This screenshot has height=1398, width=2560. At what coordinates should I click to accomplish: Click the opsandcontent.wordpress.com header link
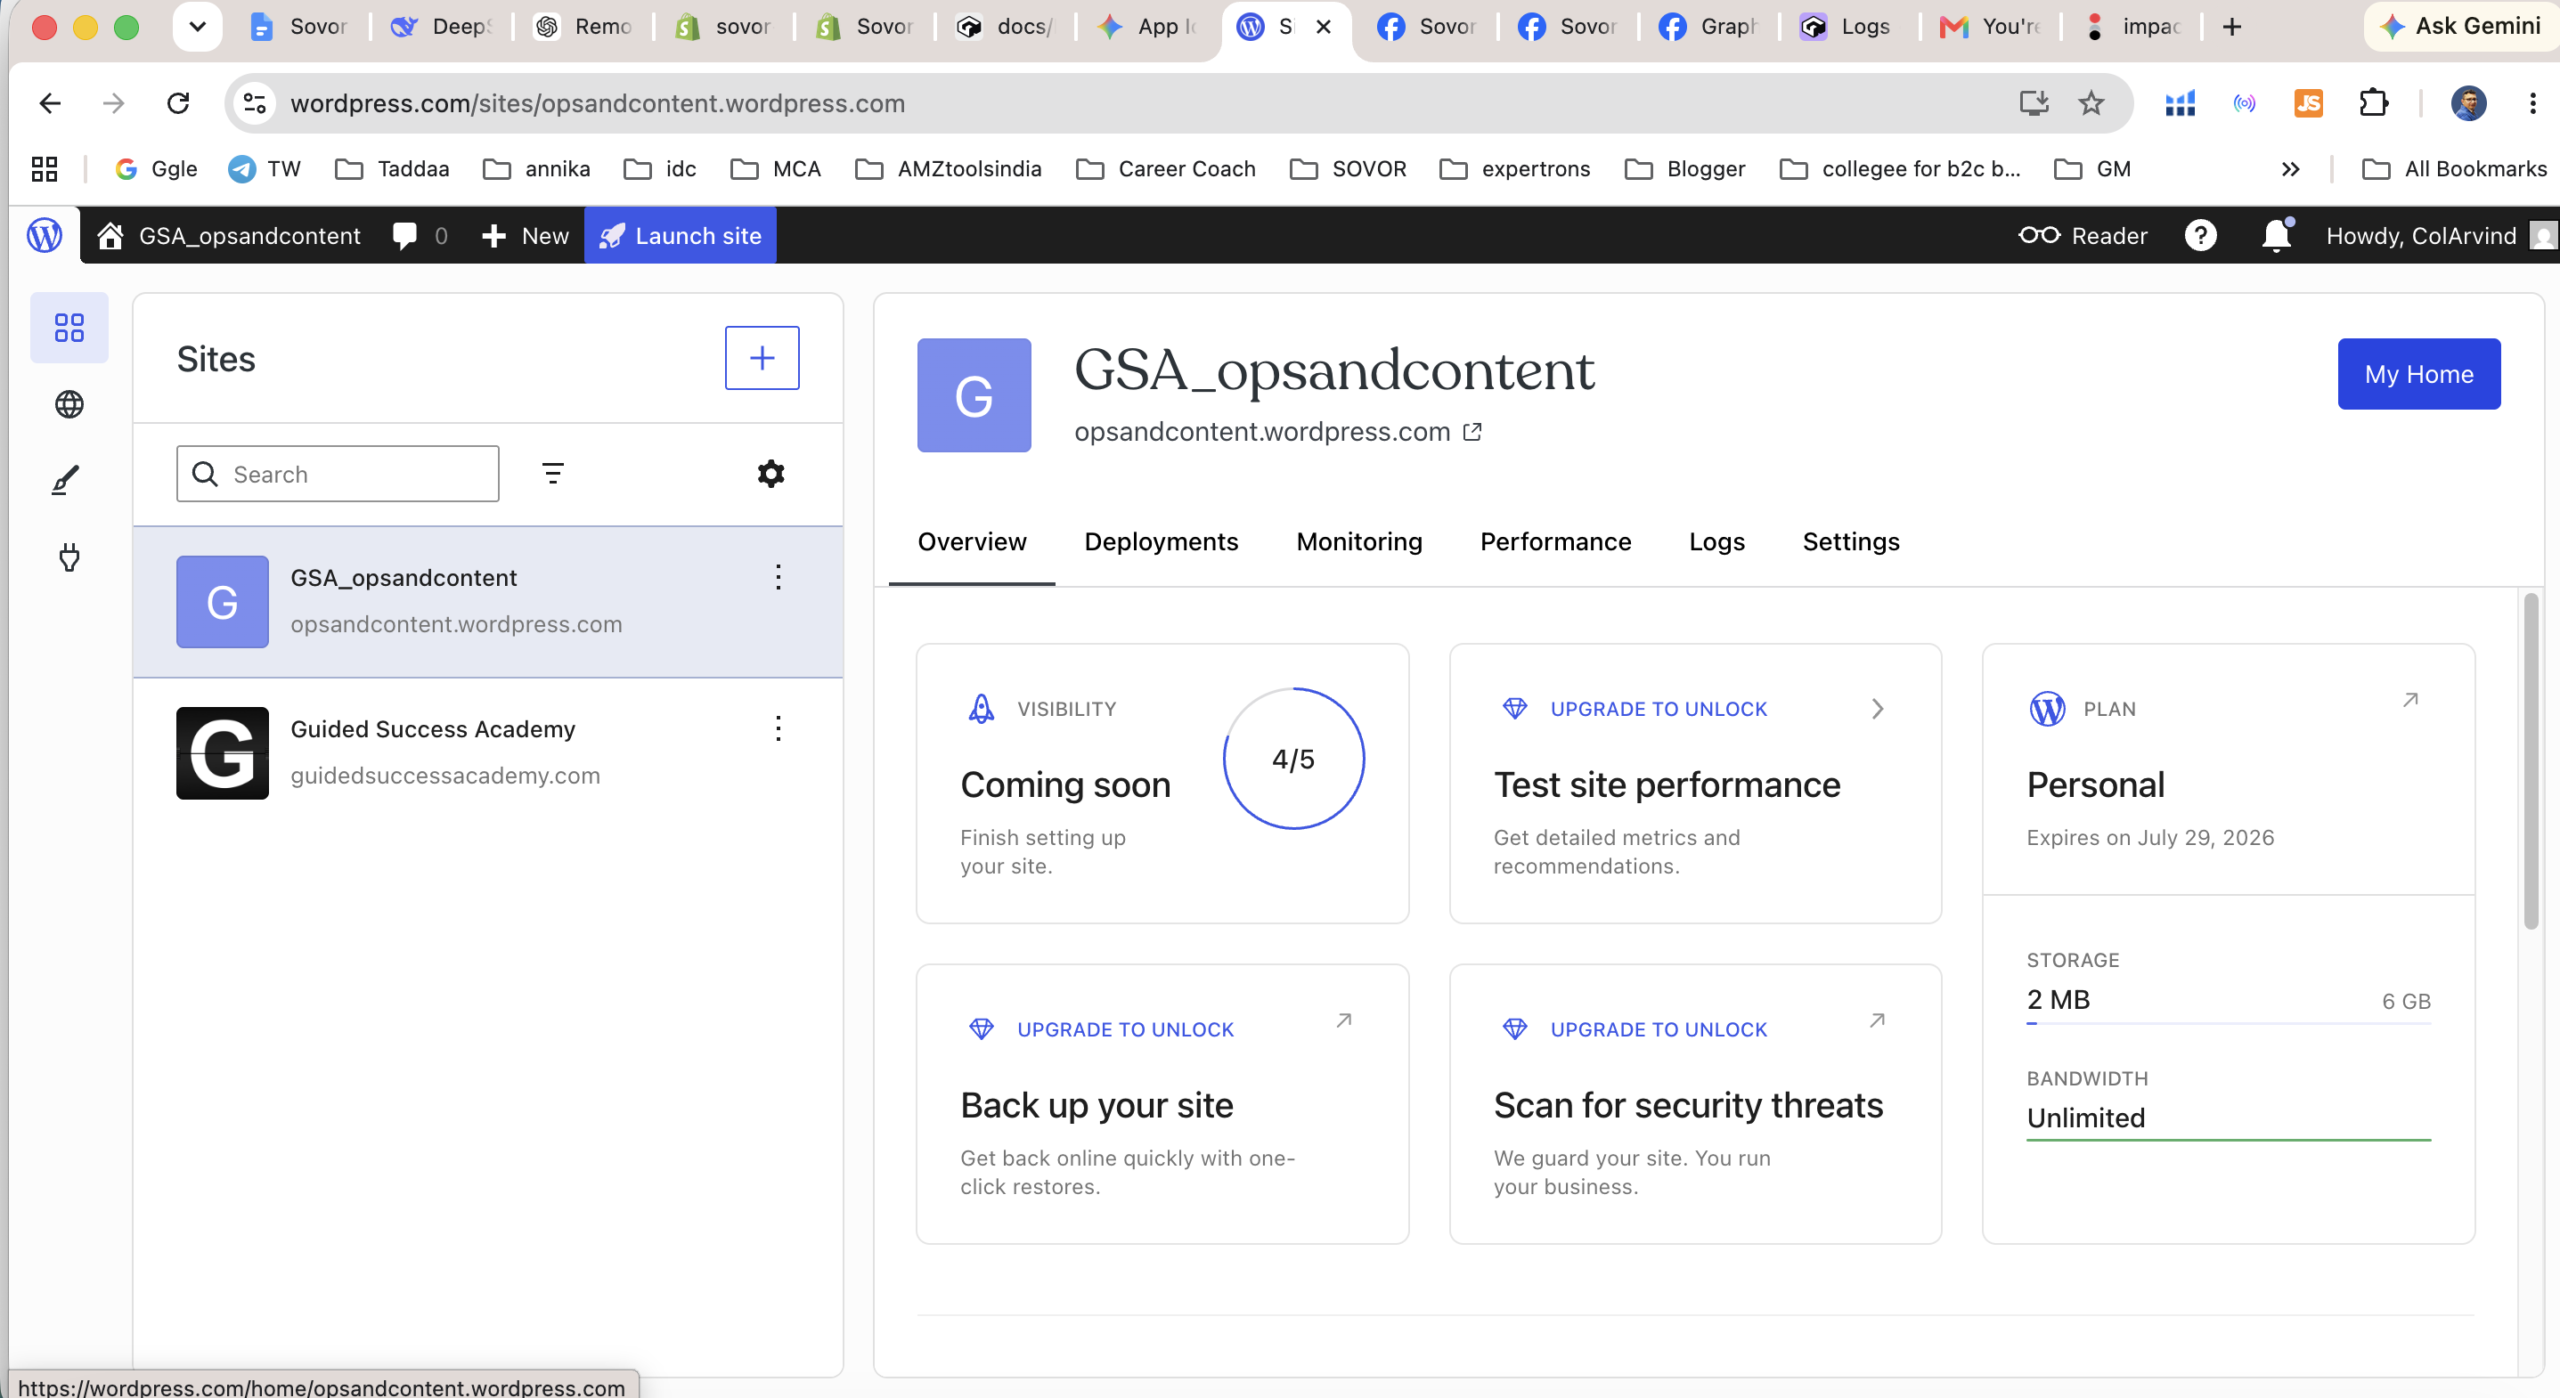(1262, 432)
